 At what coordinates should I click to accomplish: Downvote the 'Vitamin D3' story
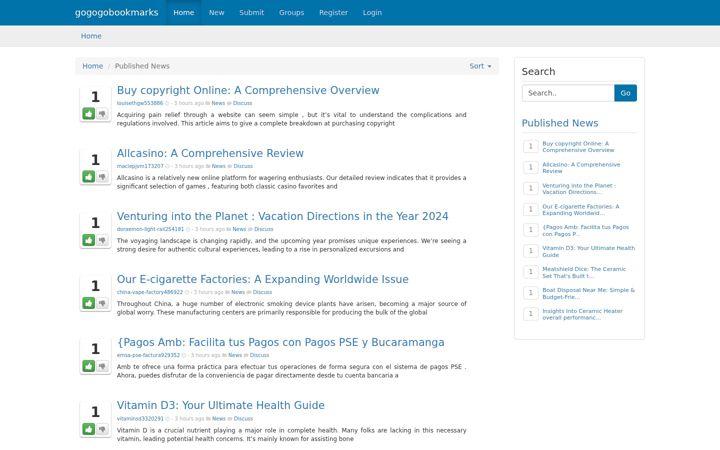(102, 429)
